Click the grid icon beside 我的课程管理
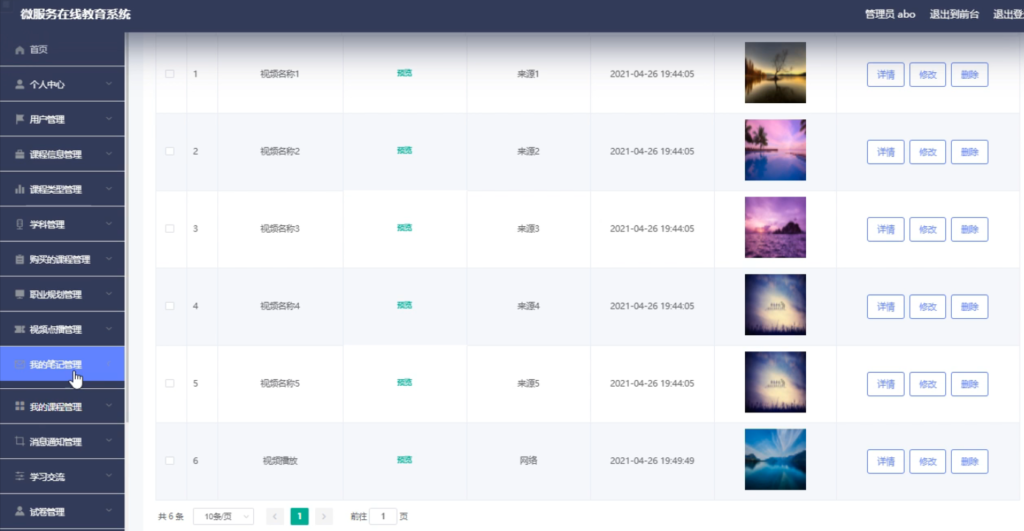This screenshot has width=1024, height=531. [x=20, y=406]
